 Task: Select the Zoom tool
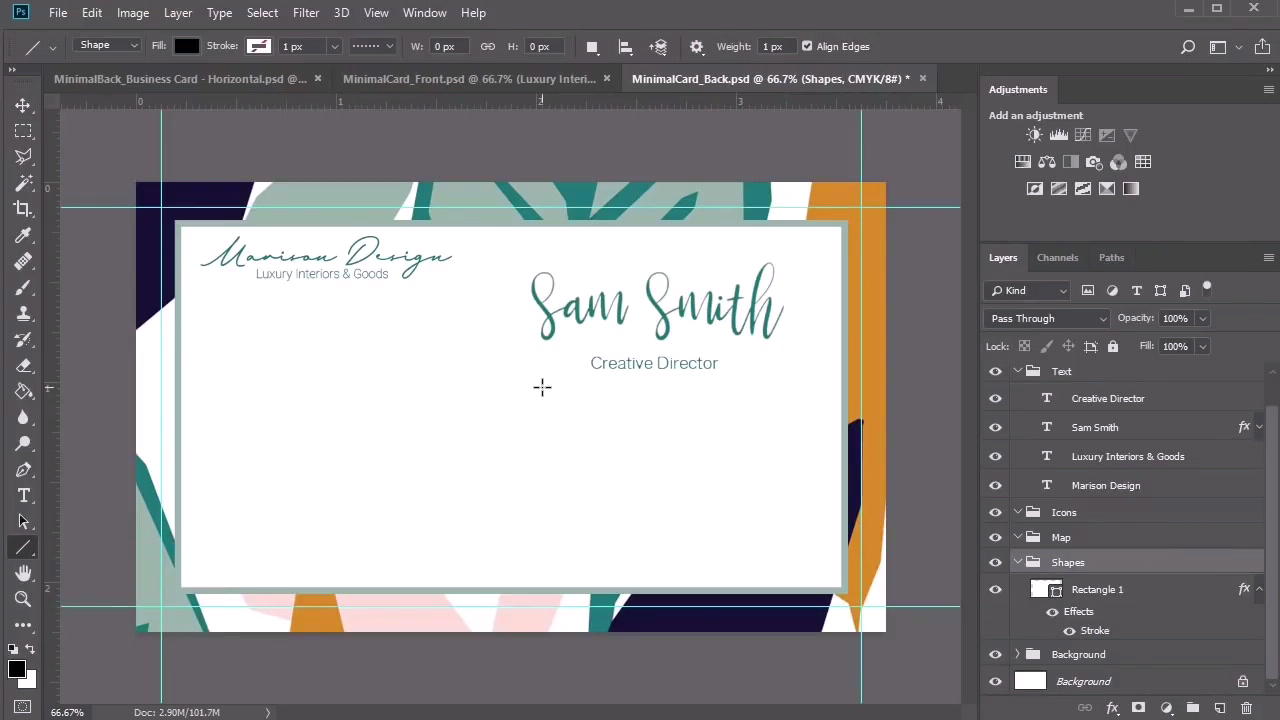(23, 599)
